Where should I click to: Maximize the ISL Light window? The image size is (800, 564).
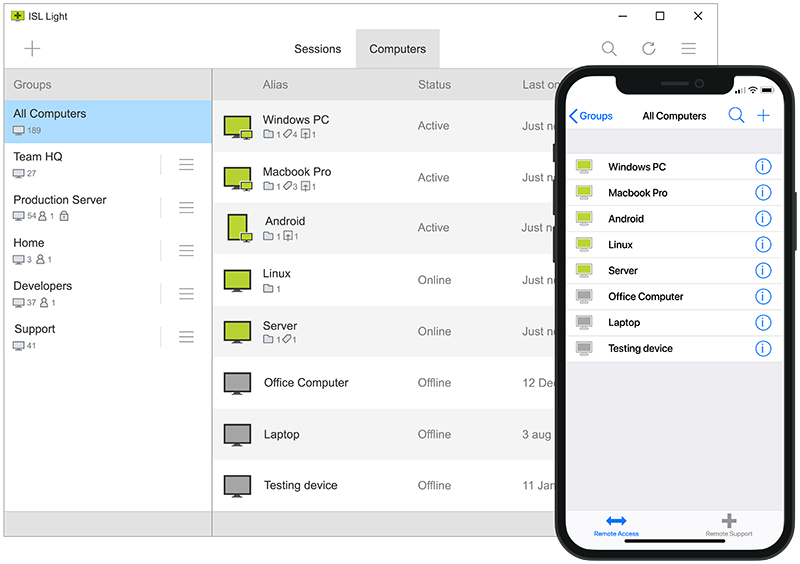(x=660, y=16)
